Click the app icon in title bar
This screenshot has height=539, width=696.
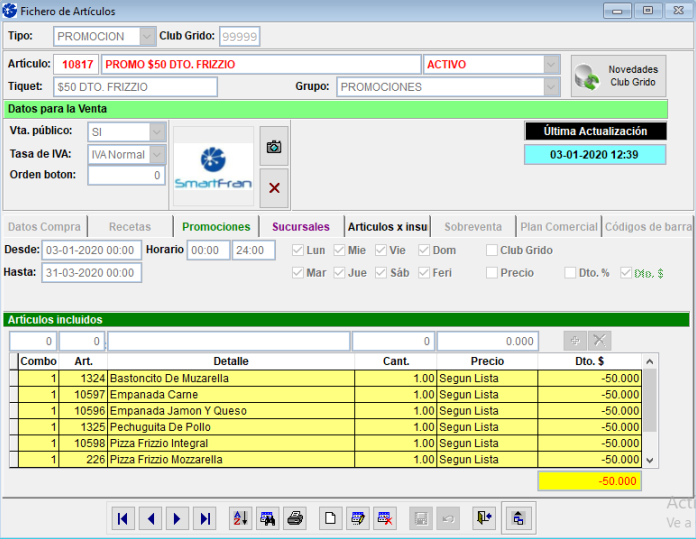click(x=10, y=11)
